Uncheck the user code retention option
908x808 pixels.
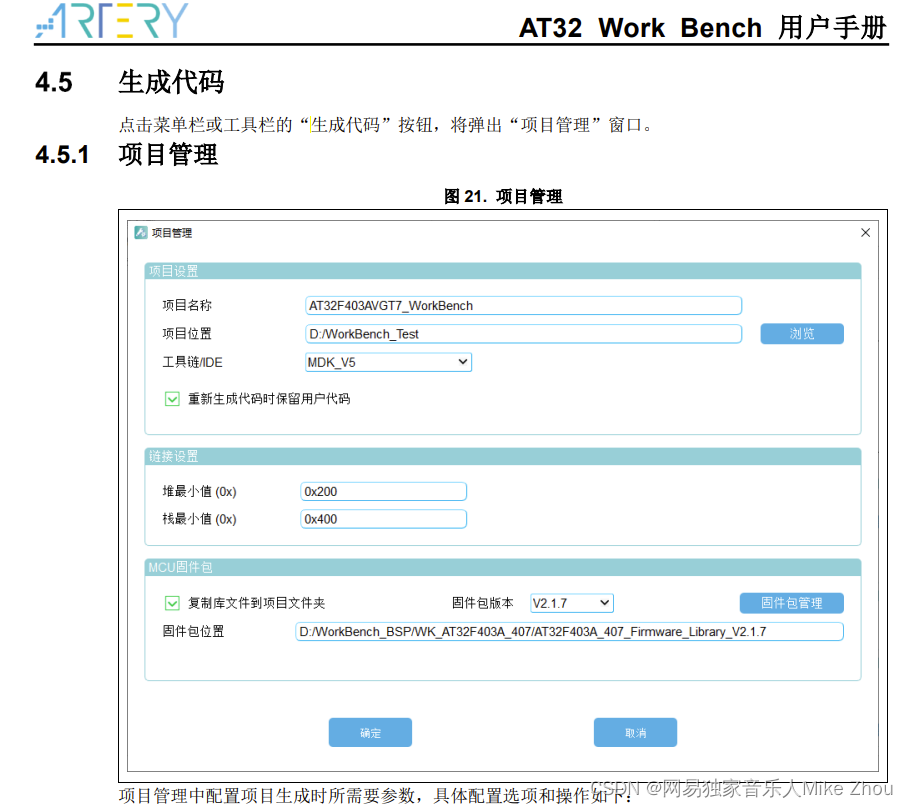[x=171, y=398]
